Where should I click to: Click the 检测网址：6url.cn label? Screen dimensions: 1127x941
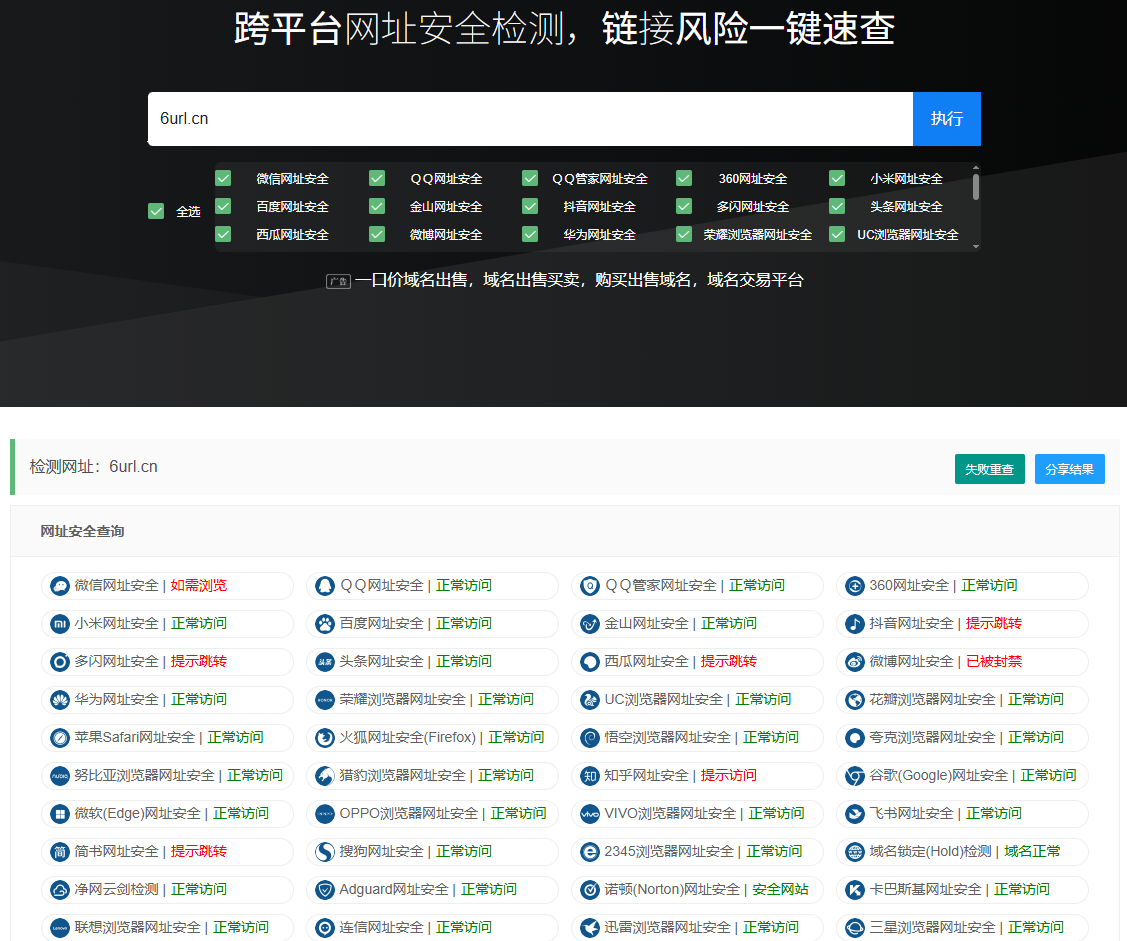pos(93,467)
